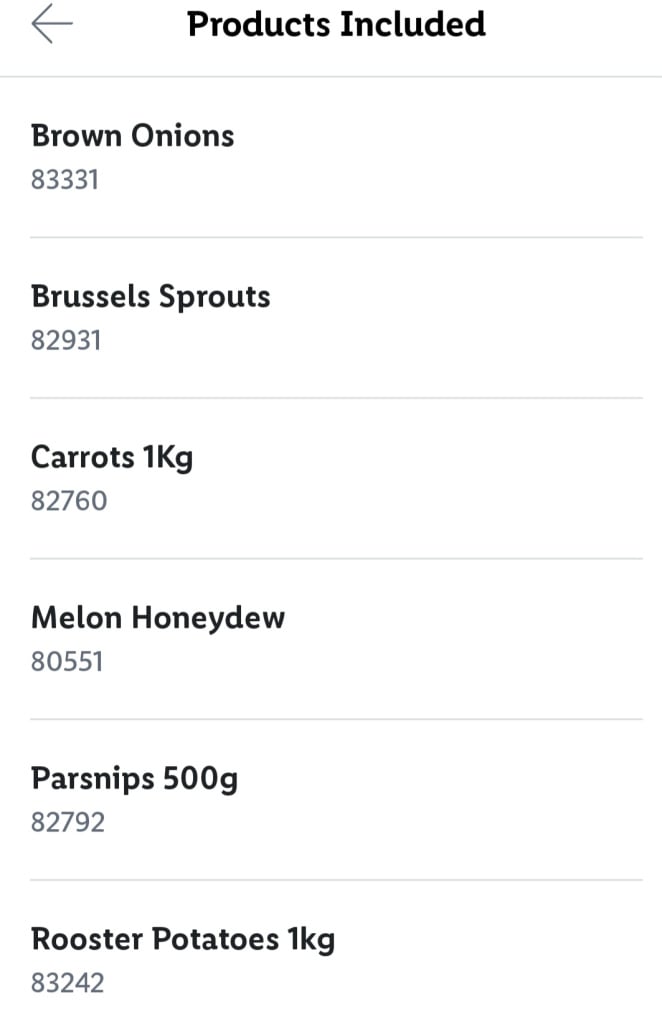Viewport: 662px width, 1024px height.
Task: Click the Brussels Sprouts label
Action: tap(150, 296)
